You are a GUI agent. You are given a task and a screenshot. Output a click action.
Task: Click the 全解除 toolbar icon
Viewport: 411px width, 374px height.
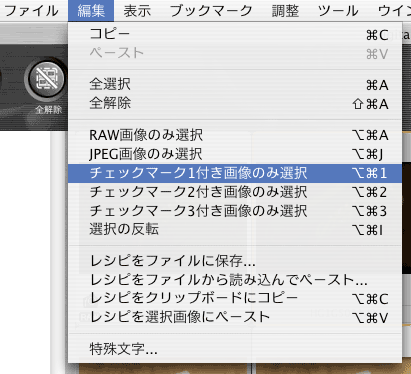(46, 79)
